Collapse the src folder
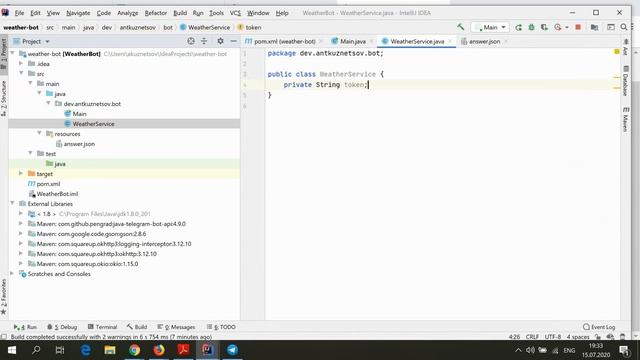The image size is (640, 360). 21,73
